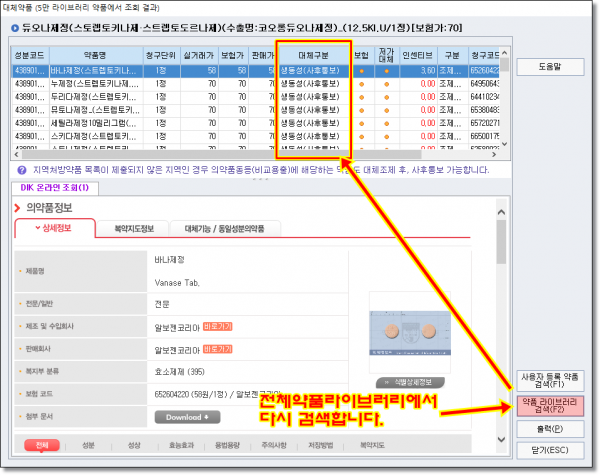Select the 전체 pill filter at the bottom

(x=42, y=445)
